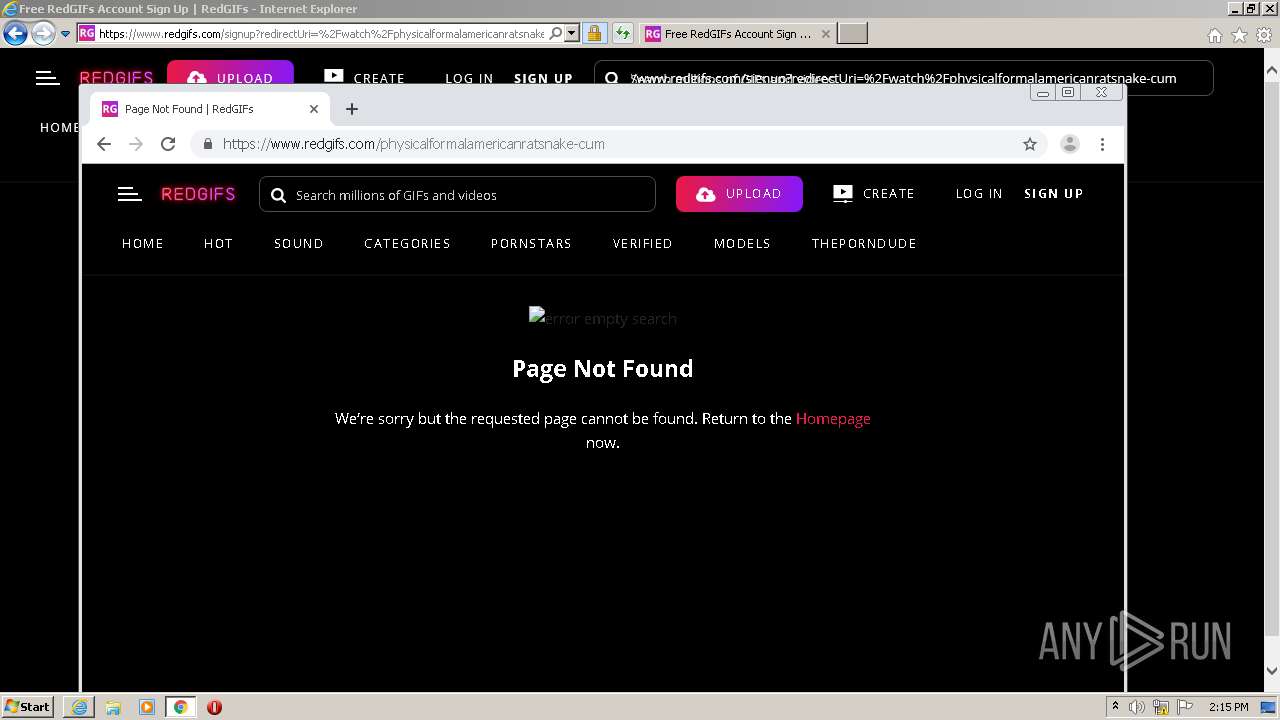Open the HOME nav item
1280x720 pixels.
(x=143, y=243)
